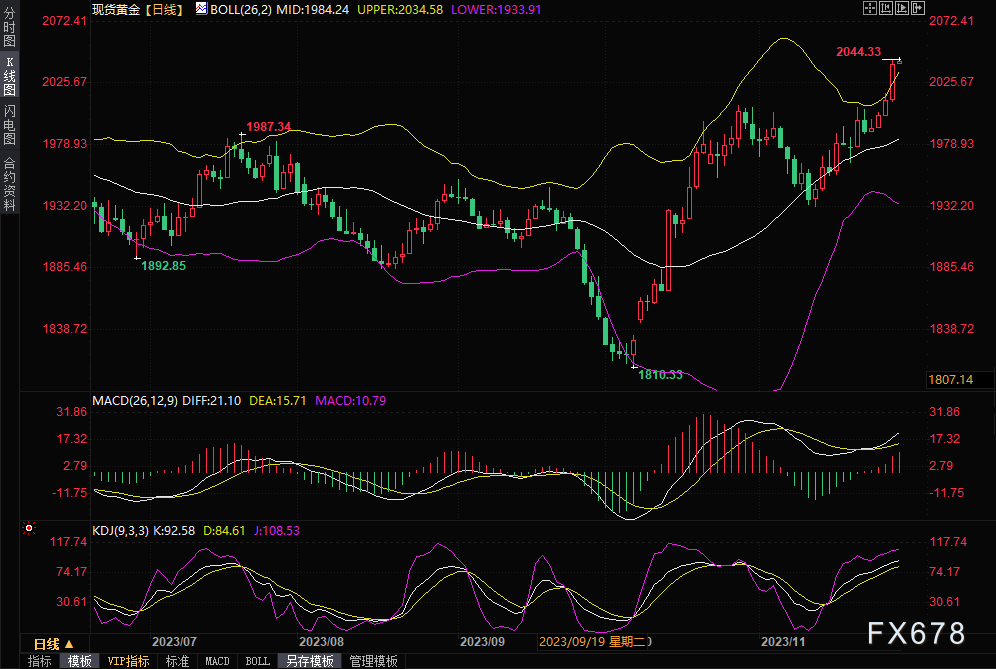Select the BOLL template button
Viewport: 996px width, 669px height.
point(257,661)
